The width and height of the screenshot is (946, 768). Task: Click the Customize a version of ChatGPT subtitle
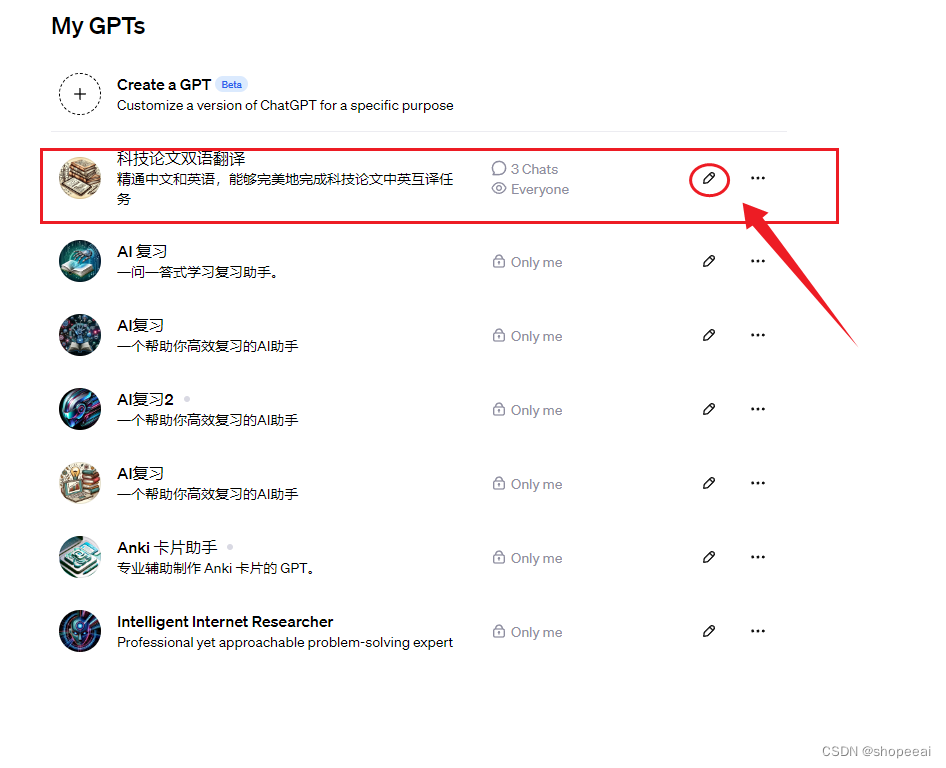pyautogui.click(x=285, y=106)
